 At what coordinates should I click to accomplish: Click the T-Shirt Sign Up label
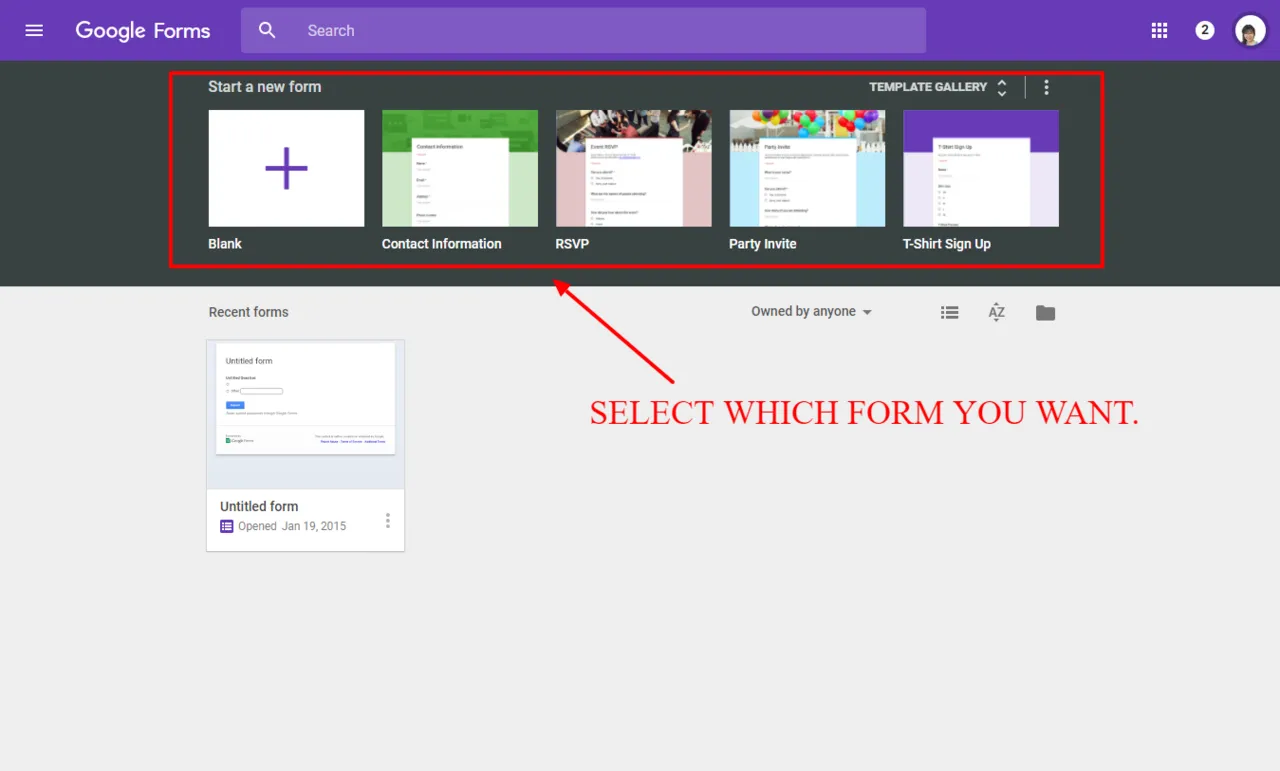(947, 244)
